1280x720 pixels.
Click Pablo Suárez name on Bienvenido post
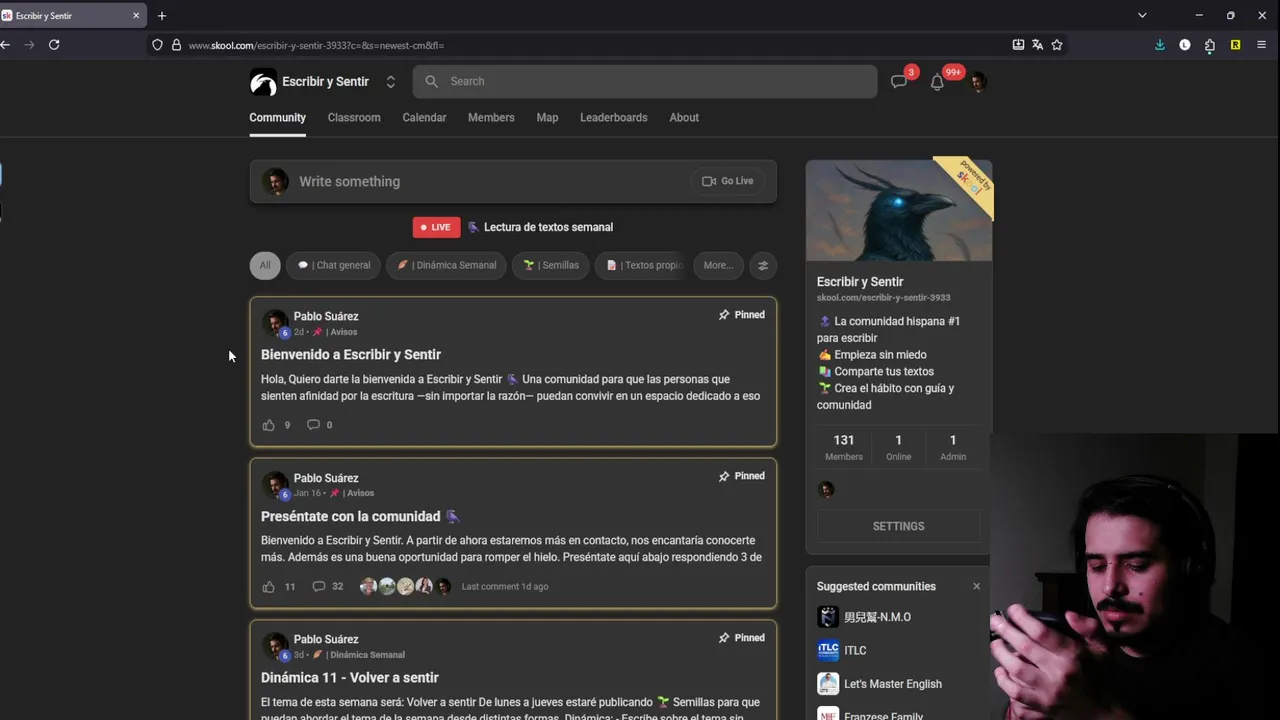326,316
